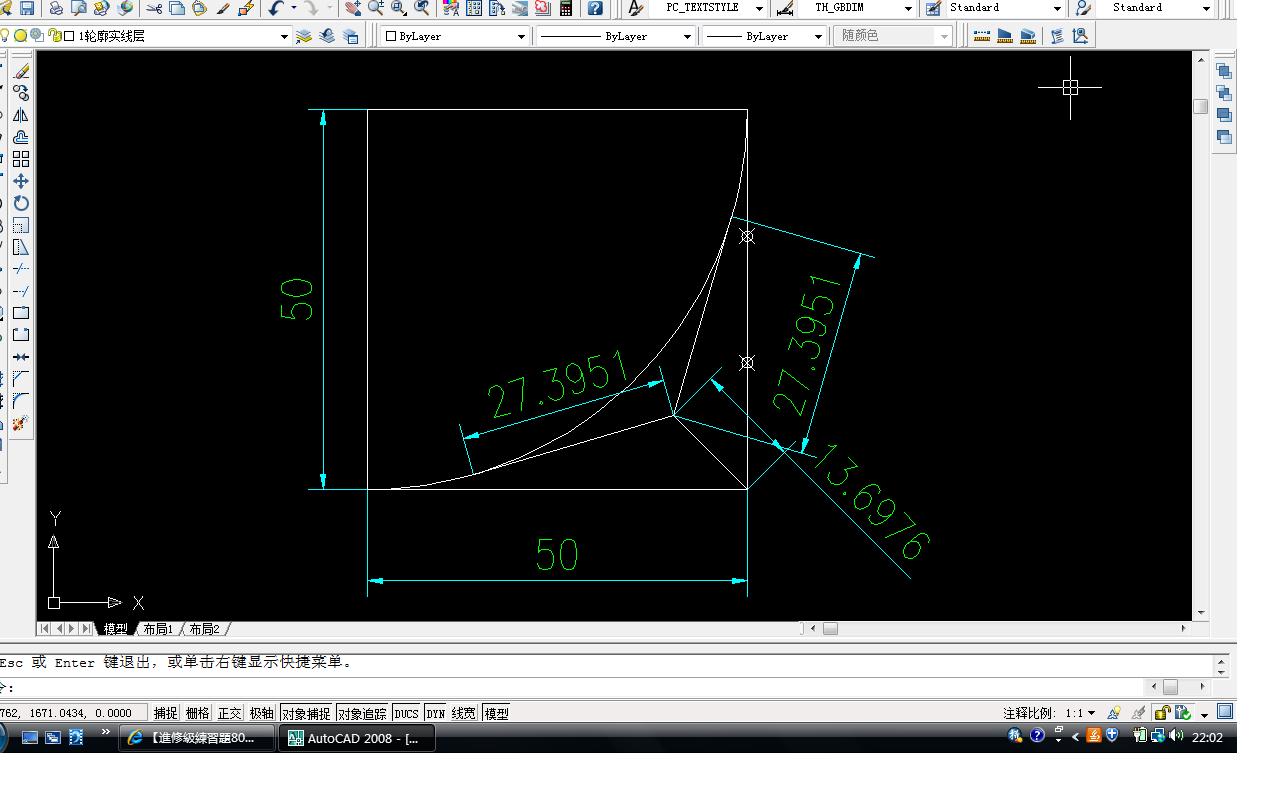Click the taskbar clock showing 22:02
The height and width of the screenshot is (800, 1280).
tap(1208, 737)
